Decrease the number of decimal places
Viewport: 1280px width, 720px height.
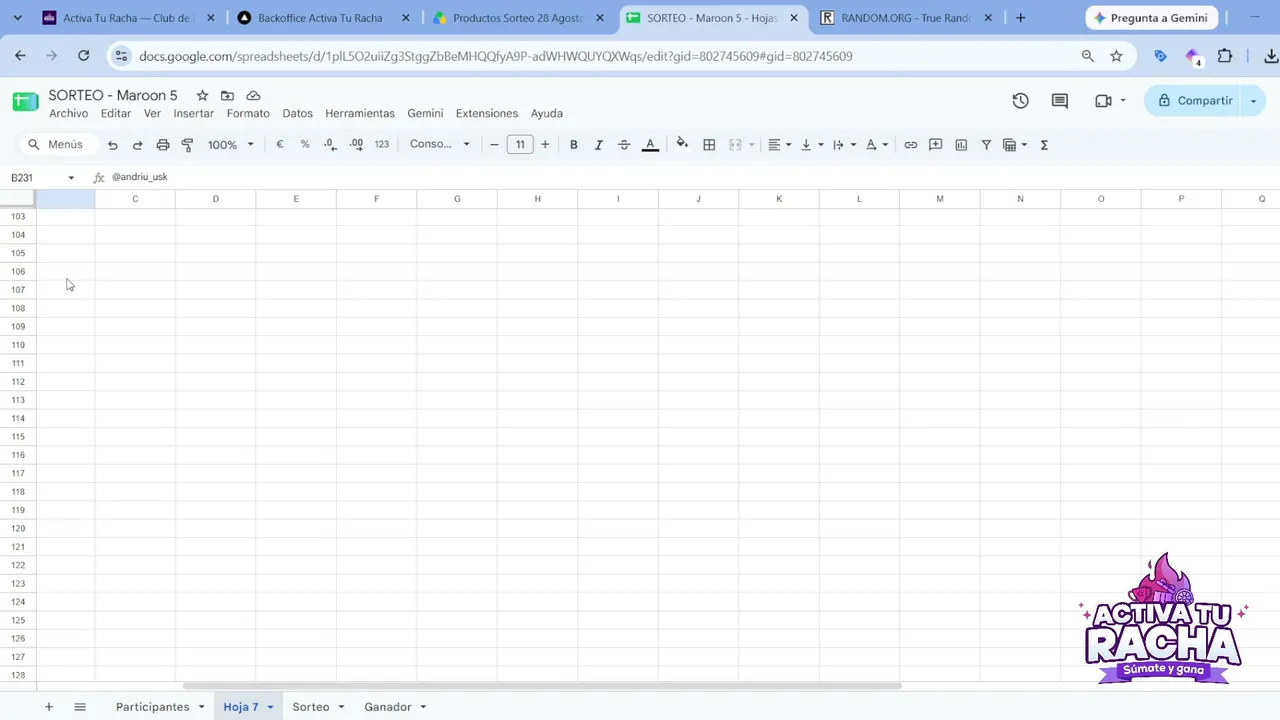[x=330, y=145]
